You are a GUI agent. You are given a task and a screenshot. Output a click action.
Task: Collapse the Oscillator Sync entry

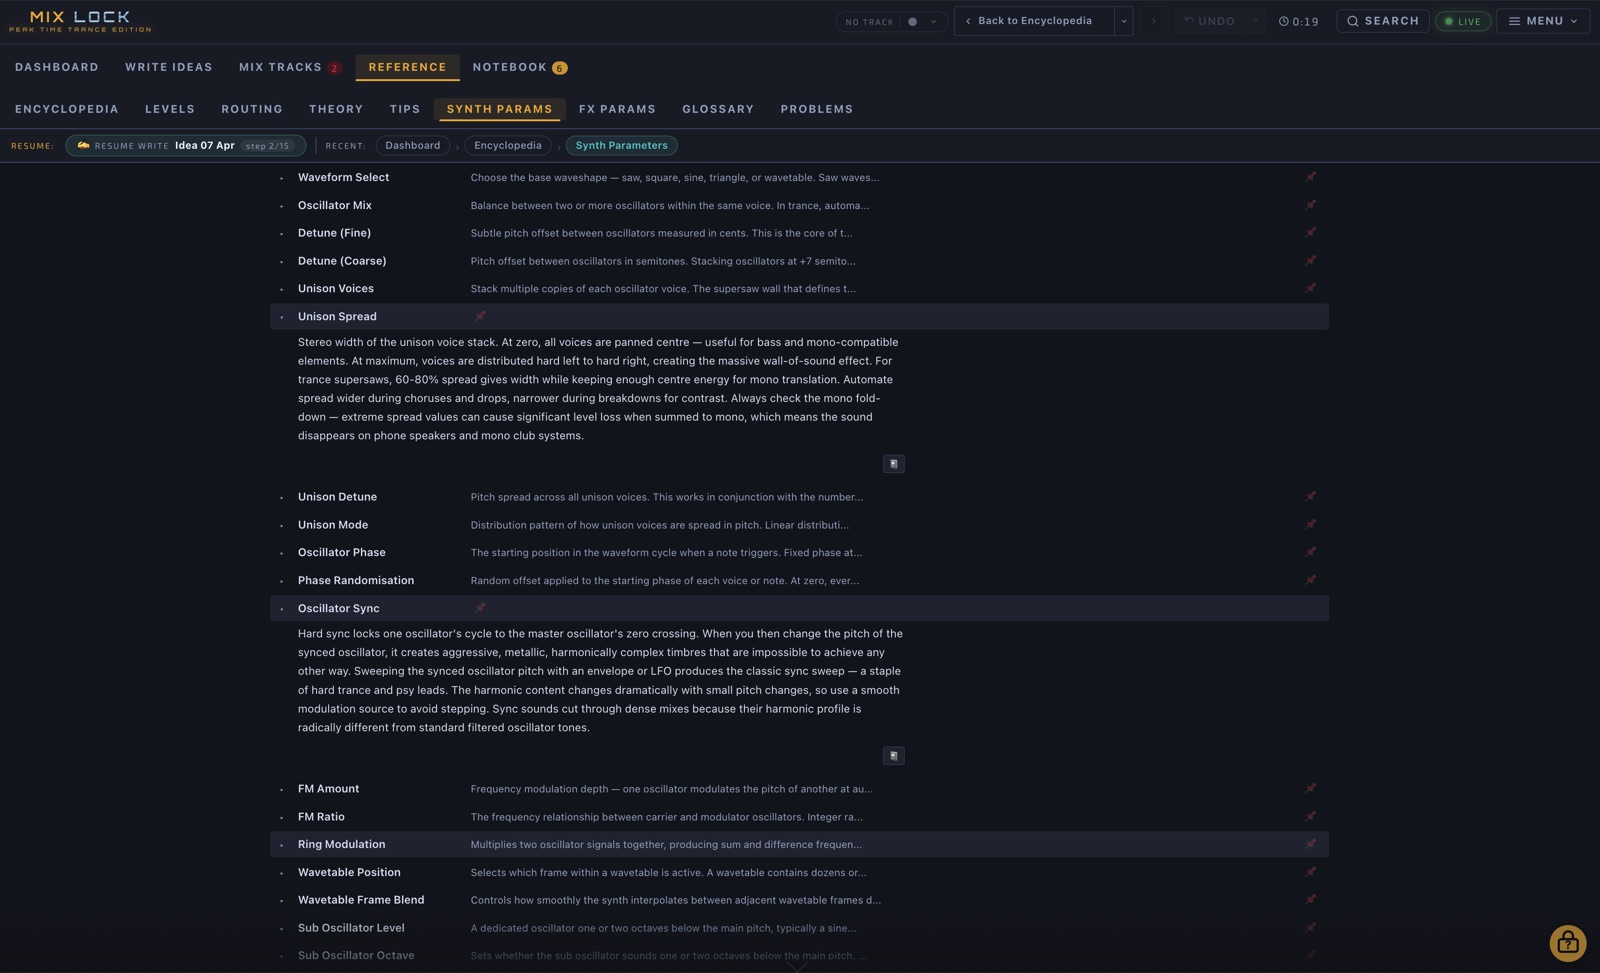[x=799, y=608]
